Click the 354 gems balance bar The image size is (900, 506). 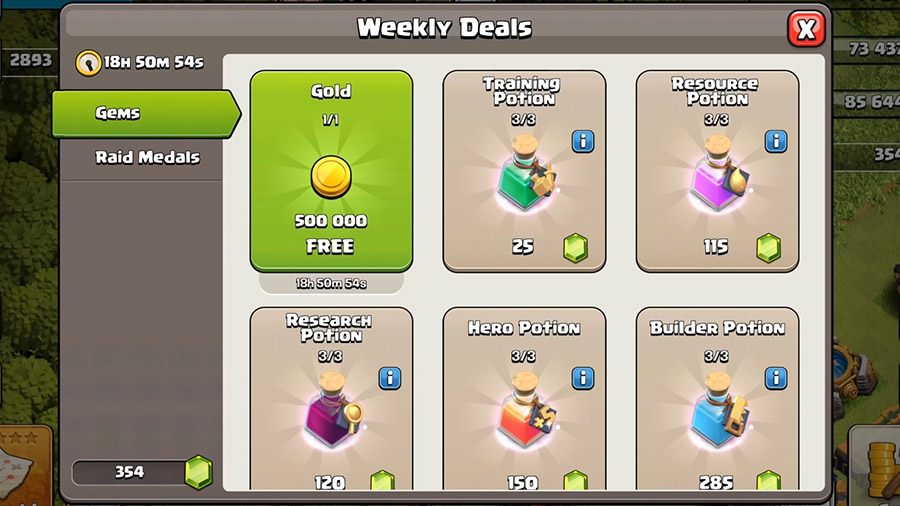(141, 472)
